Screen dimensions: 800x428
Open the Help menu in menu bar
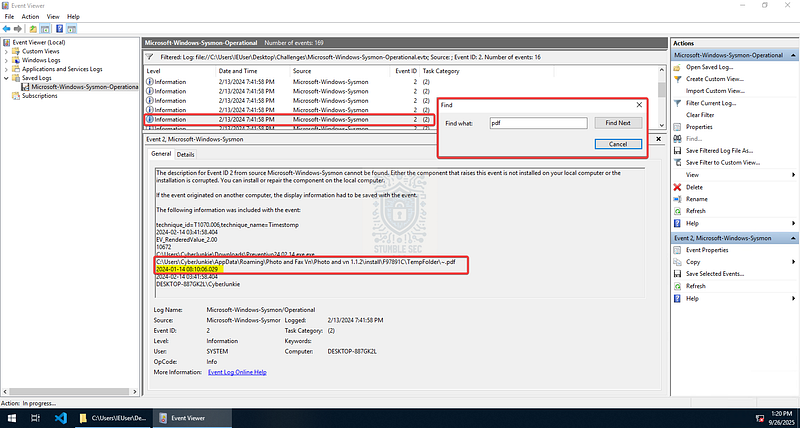pos(73,17)
